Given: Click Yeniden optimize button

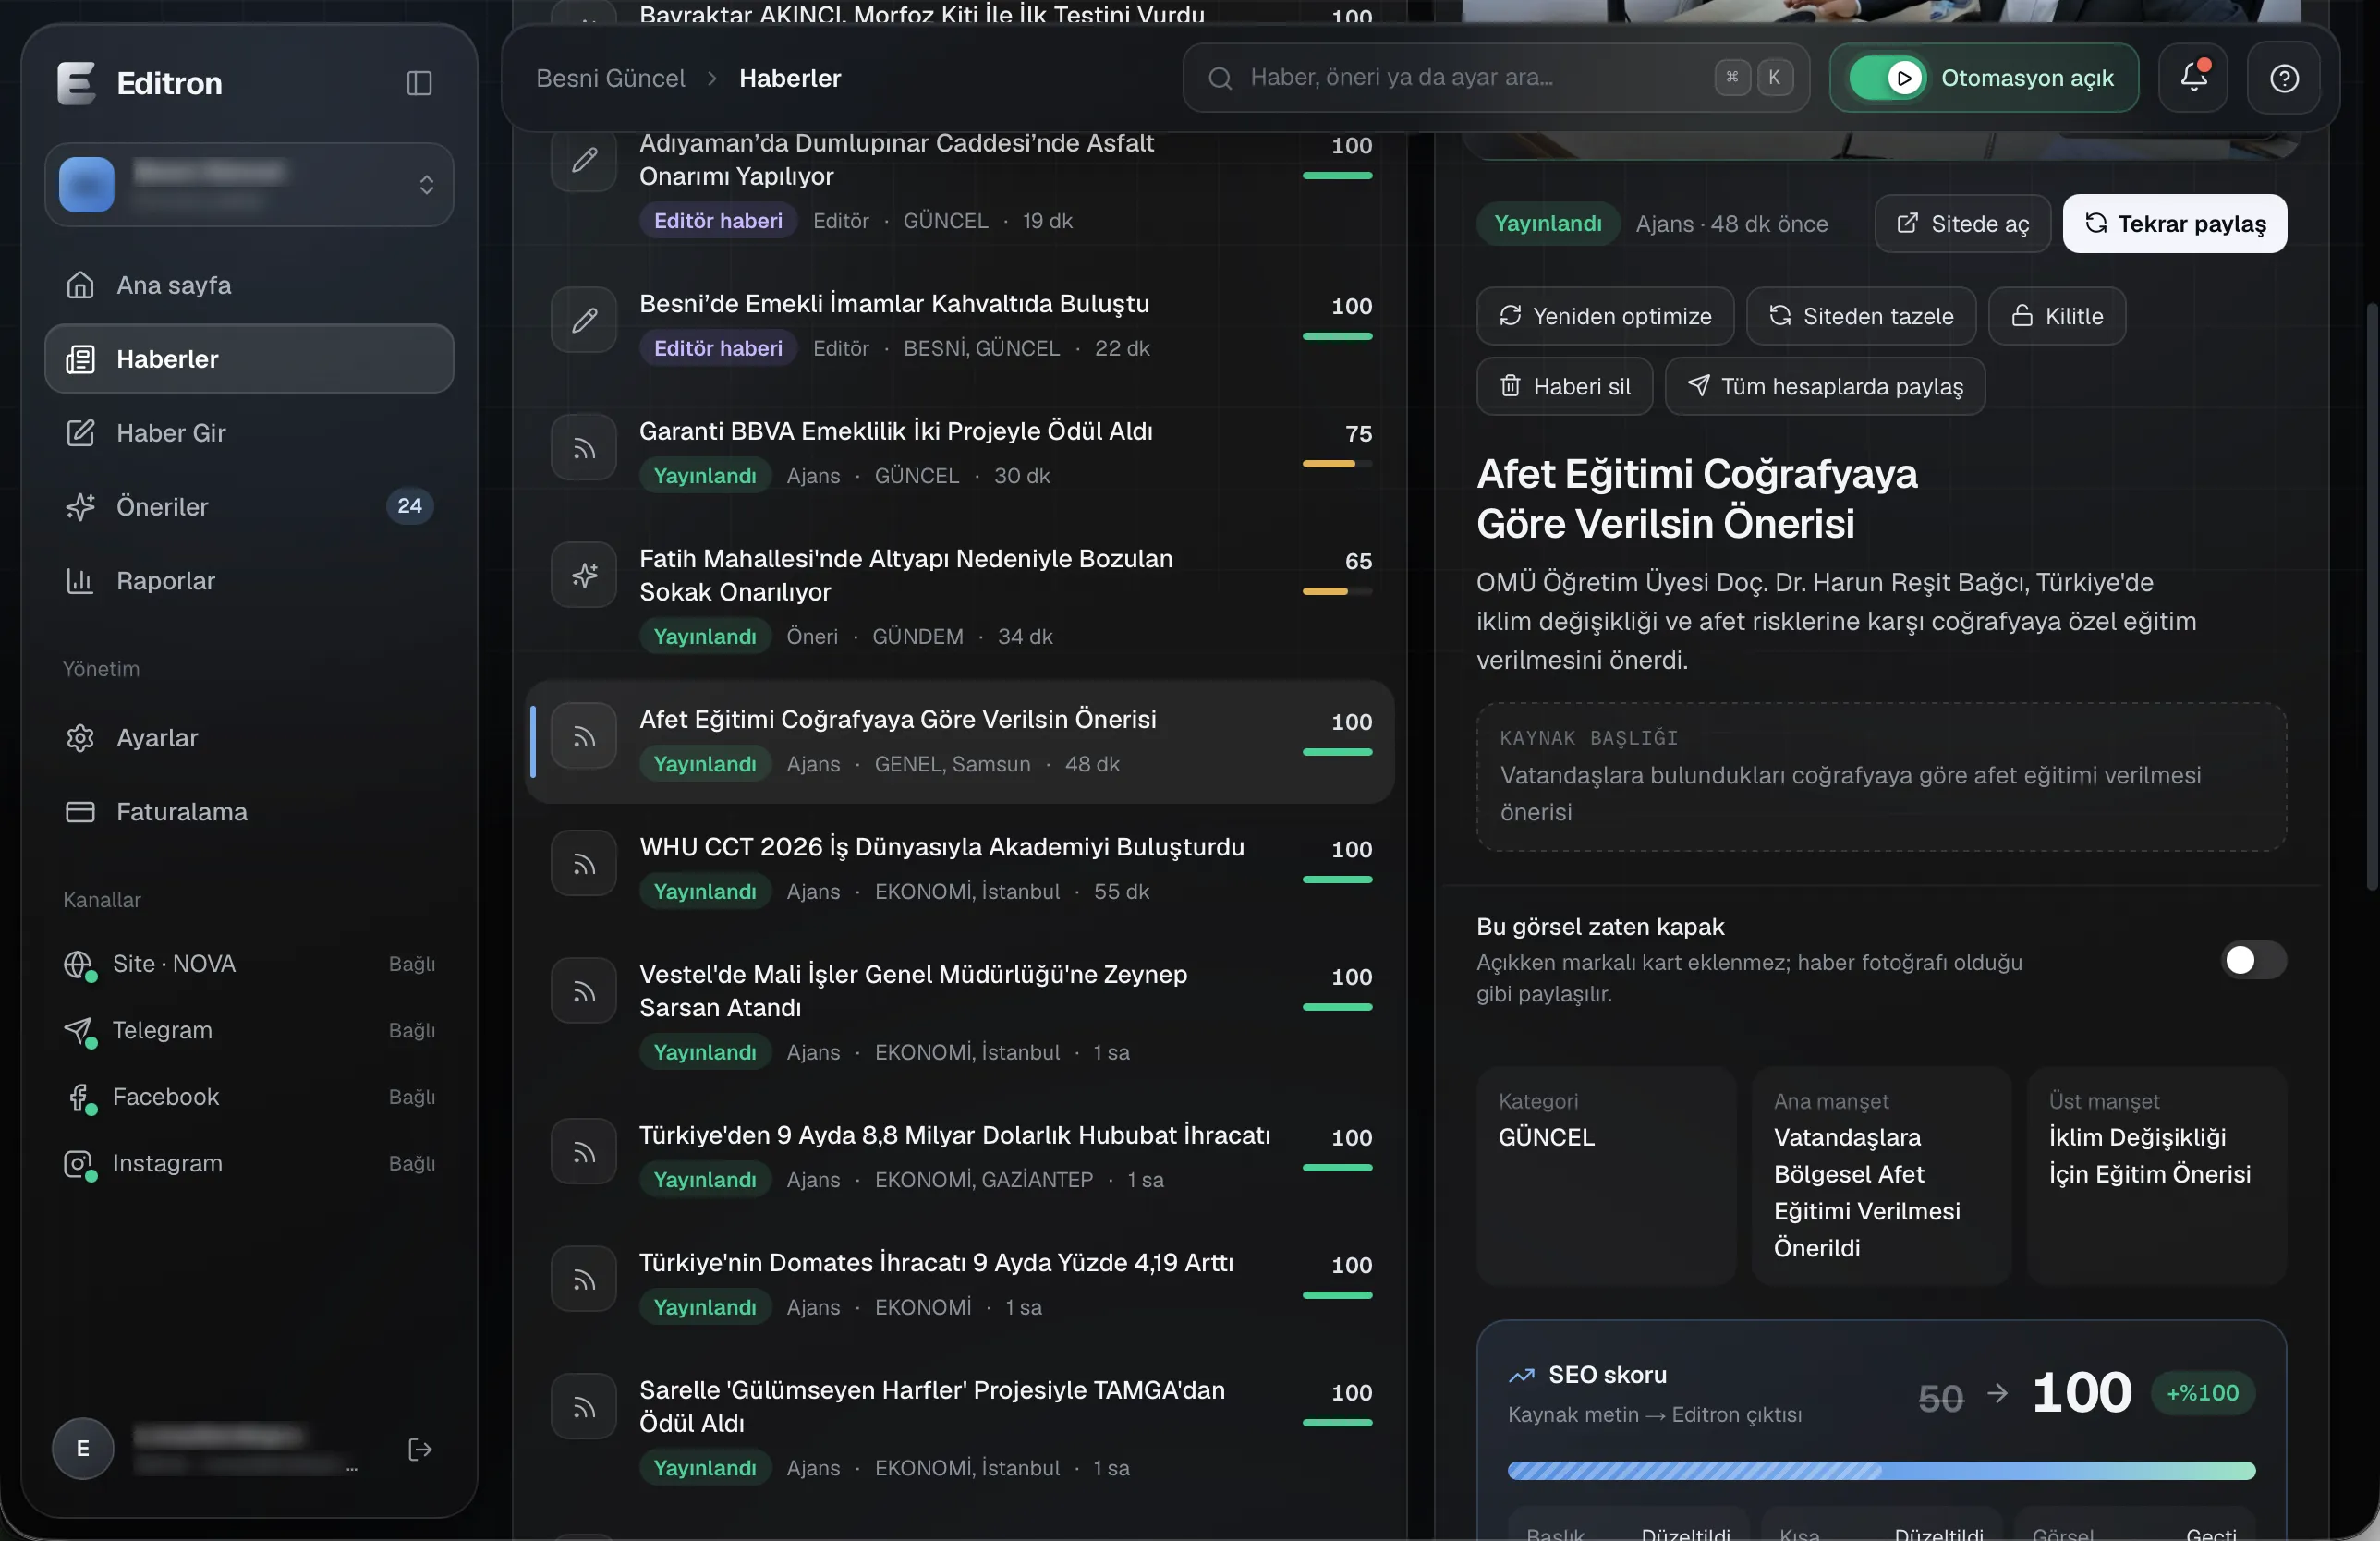Looking at the screenshot, I should (x=1605, y=316).
